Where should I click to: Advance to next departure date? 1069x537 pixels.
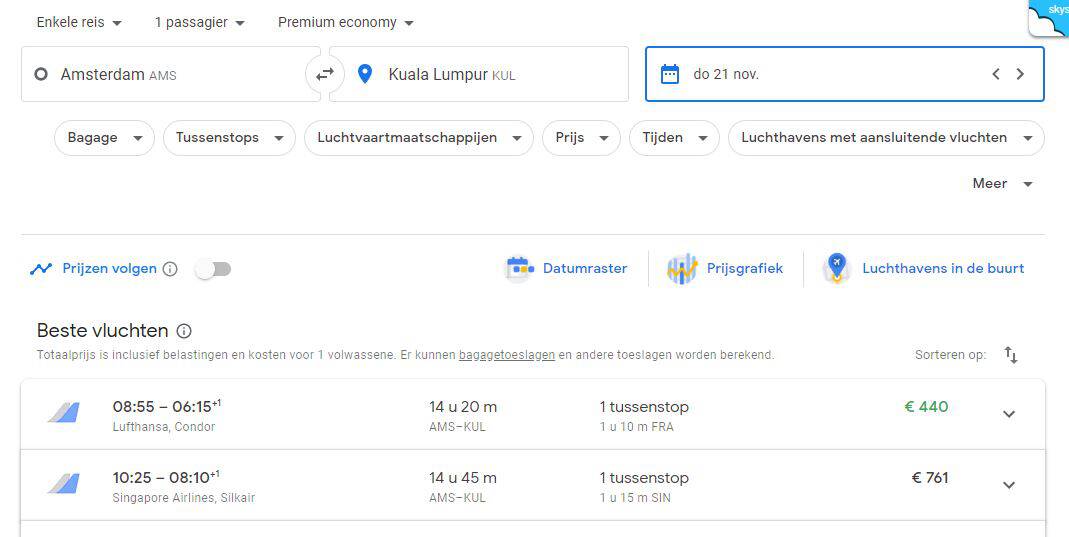coord(1020,74)
